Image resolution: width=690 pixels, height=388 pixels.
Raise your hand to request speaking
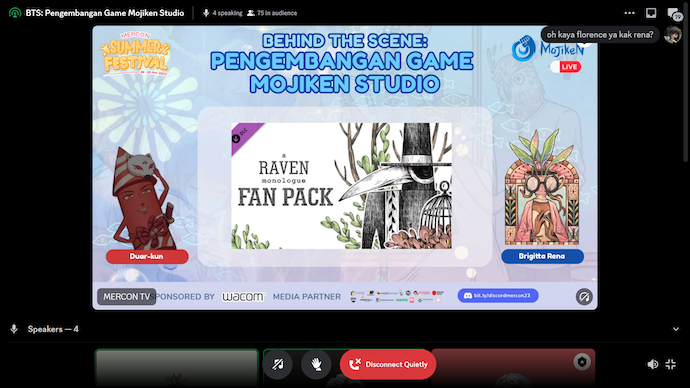point(316,364)
